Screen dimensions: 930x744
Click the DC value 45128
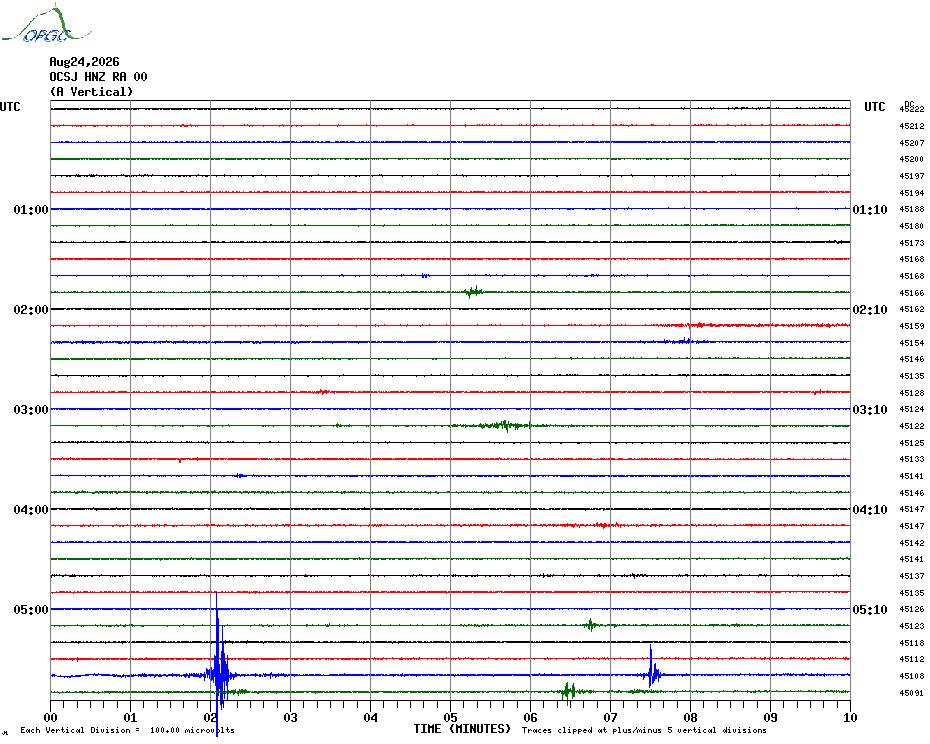click(912, 393)
